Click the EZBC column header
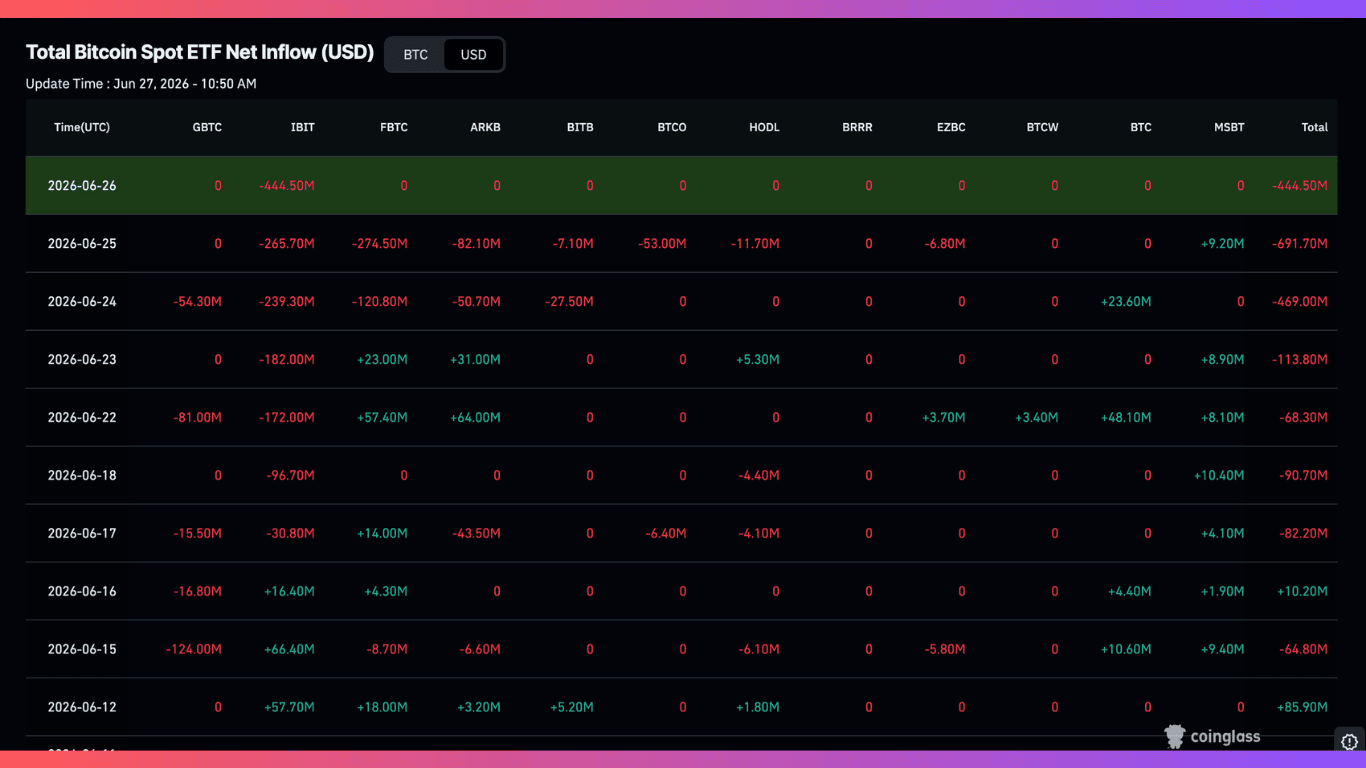 click(950, 127)
